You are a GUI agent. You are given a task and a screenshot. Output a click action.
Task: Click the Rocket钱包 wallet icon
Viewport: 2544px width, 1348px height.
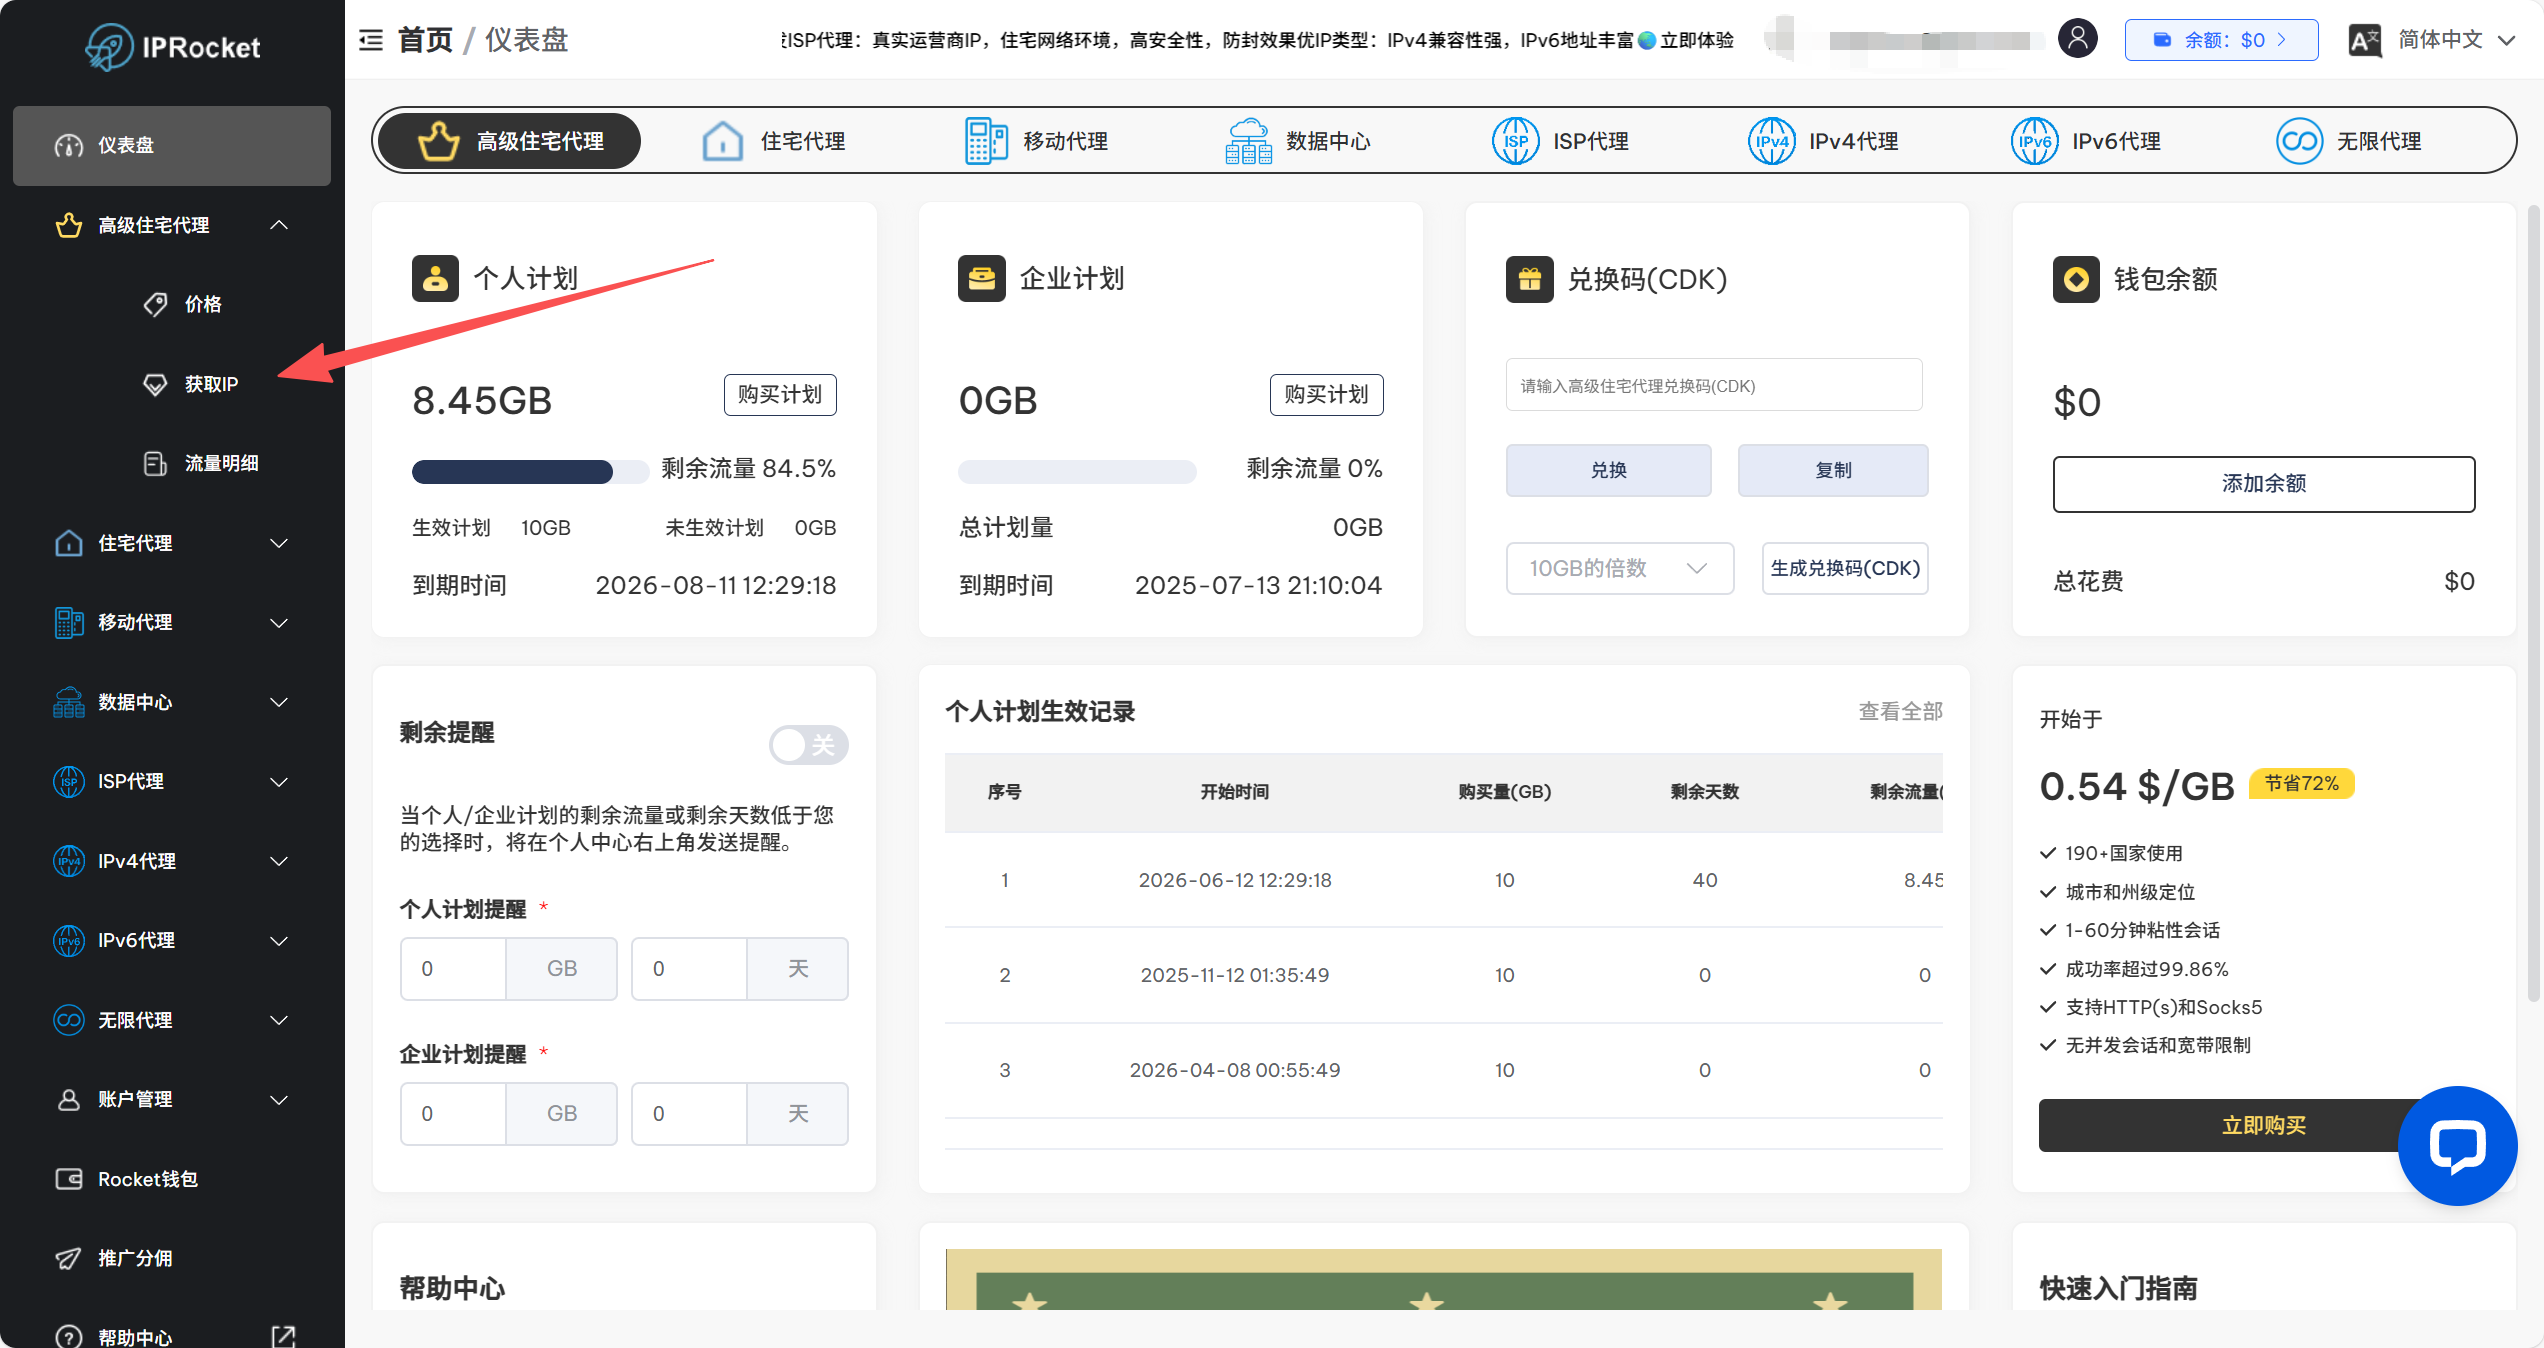[x=68, y=1179]
